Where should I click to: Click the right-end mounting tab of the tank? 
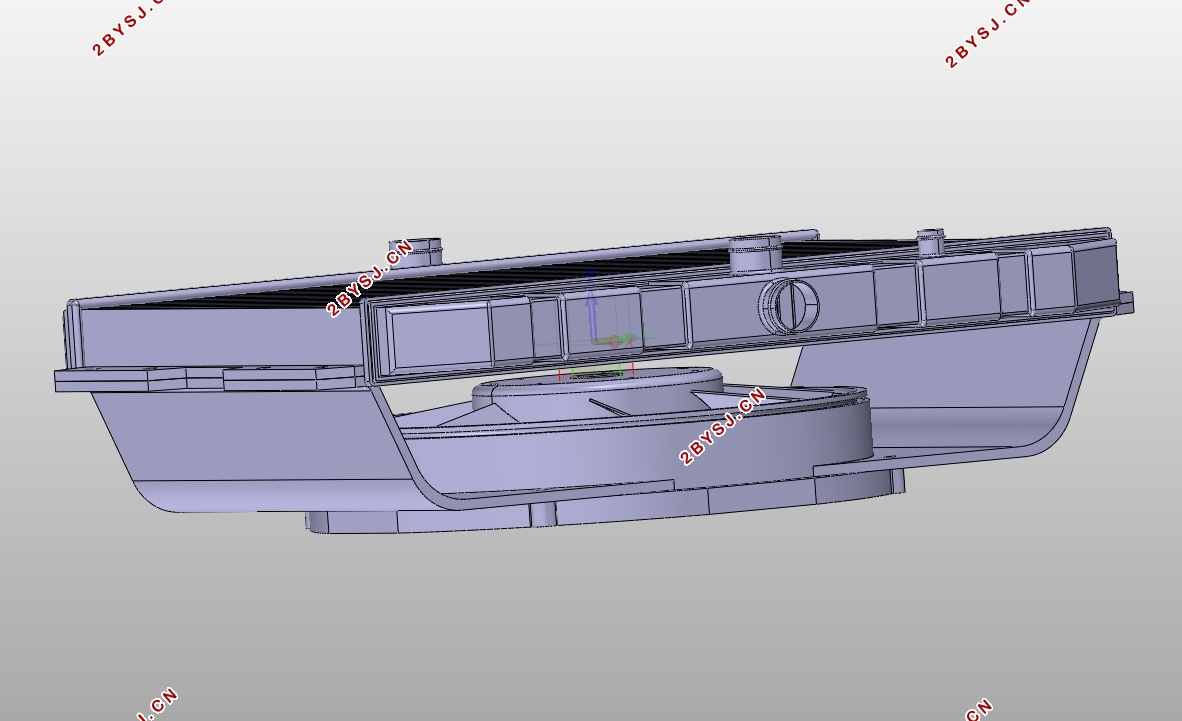pos(1125,302)
